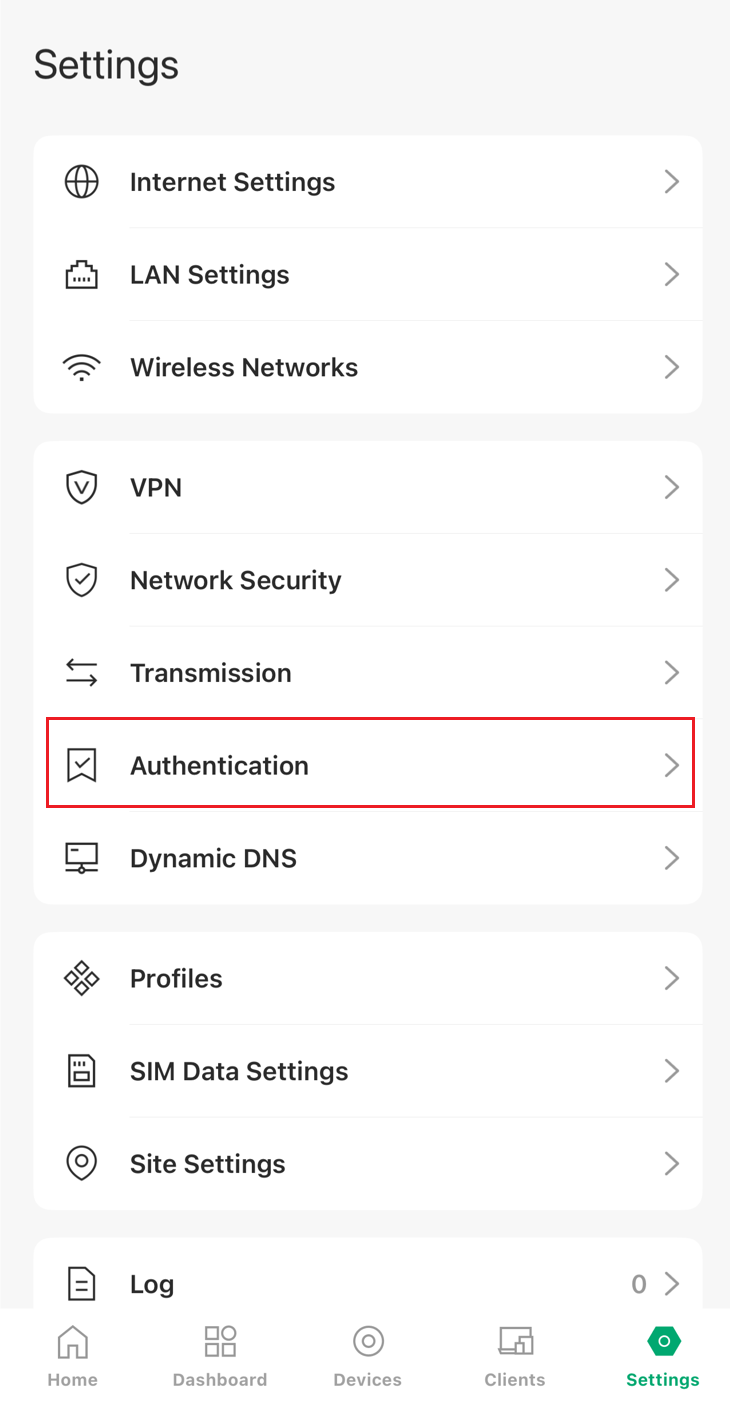Tap the globe icon beside Internet Settings
Viewport: 730px width, 1407px height.
point(81,182)
